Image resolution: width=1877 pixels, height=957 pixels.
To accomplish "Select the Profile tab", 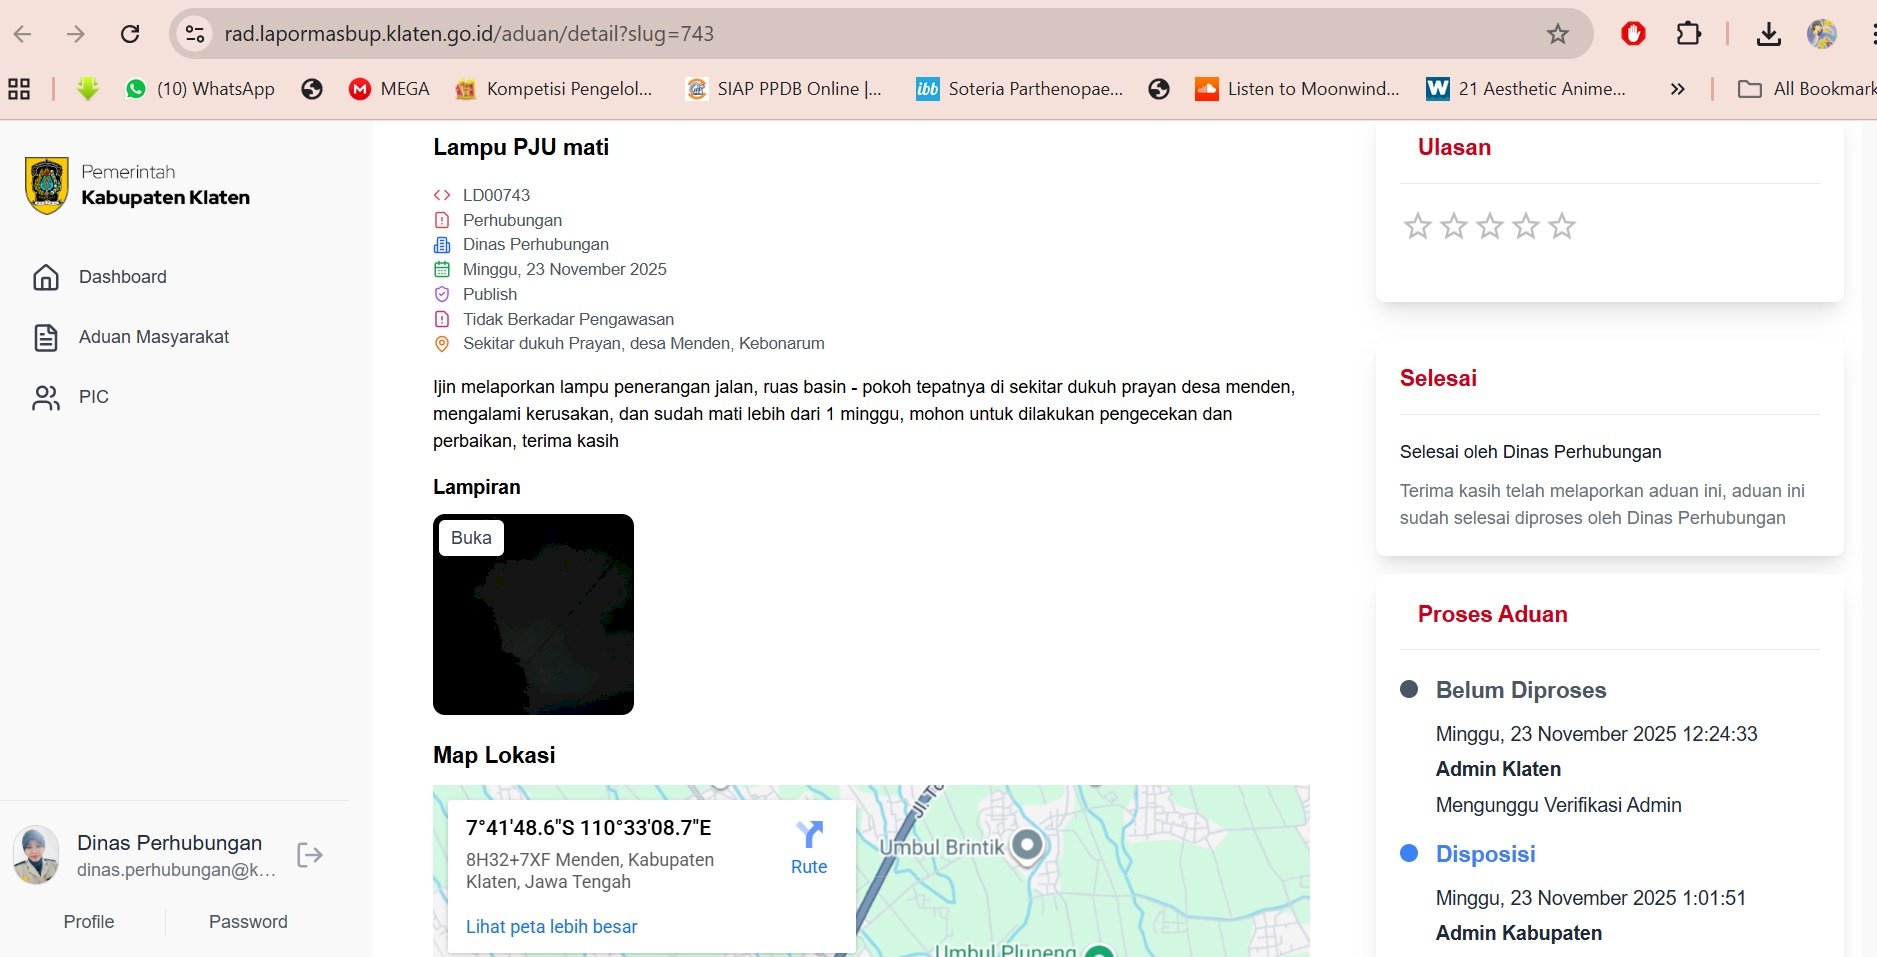I will tap(88, 921).
